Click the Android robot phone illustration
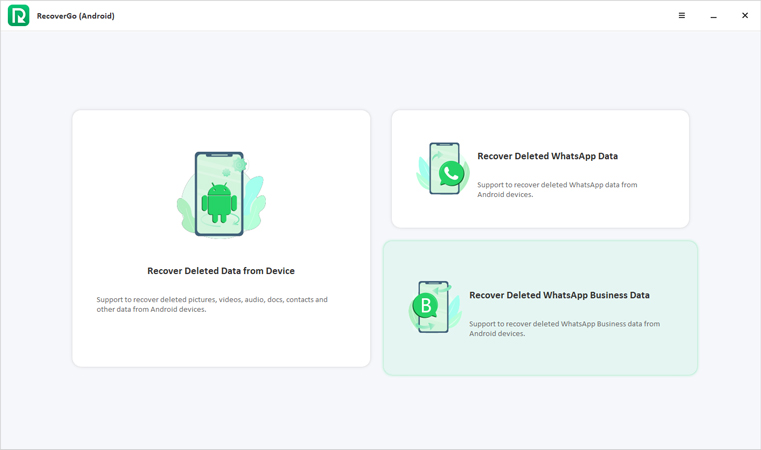 221,194
